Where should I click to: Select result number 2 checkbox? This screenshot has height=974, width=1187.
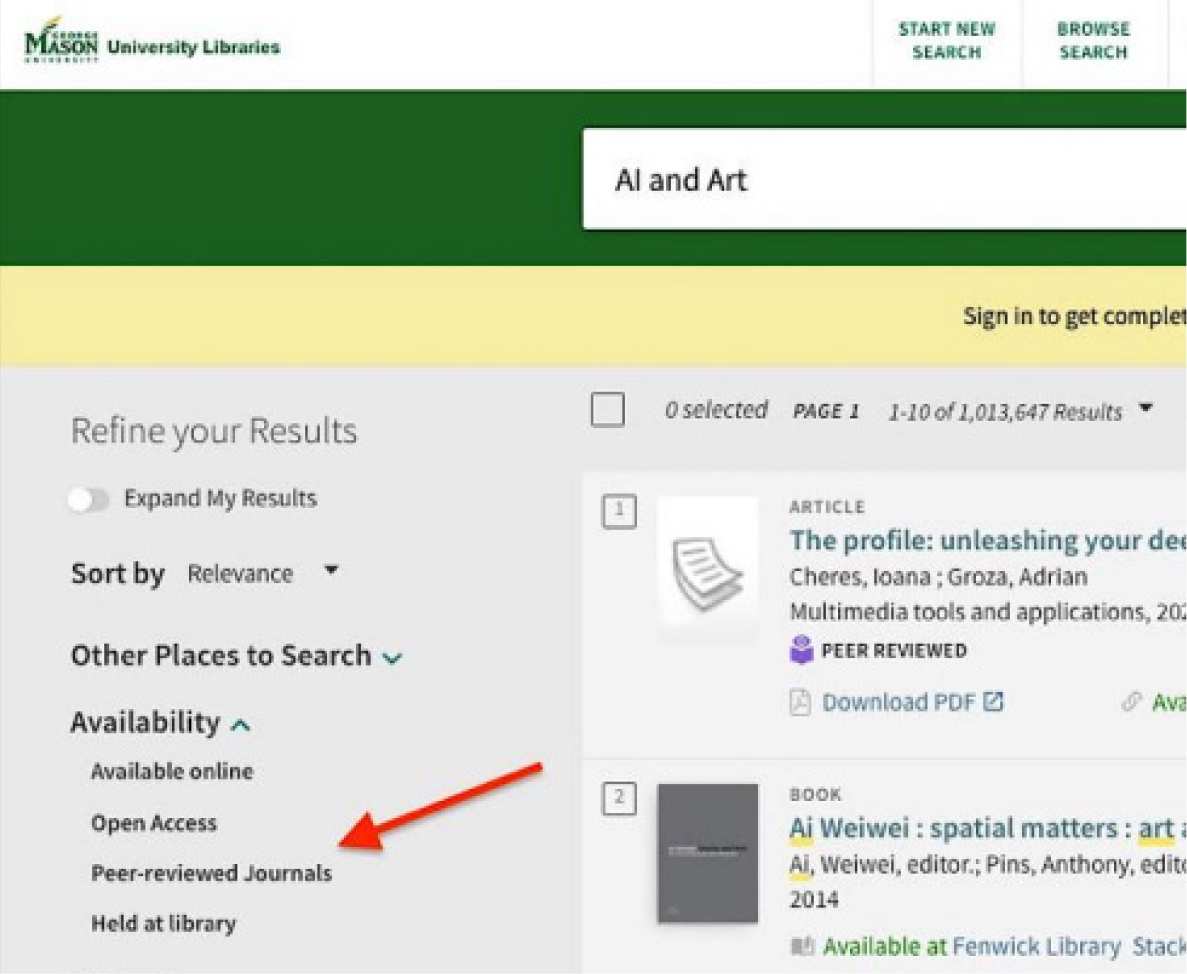(x=619, y=798)
